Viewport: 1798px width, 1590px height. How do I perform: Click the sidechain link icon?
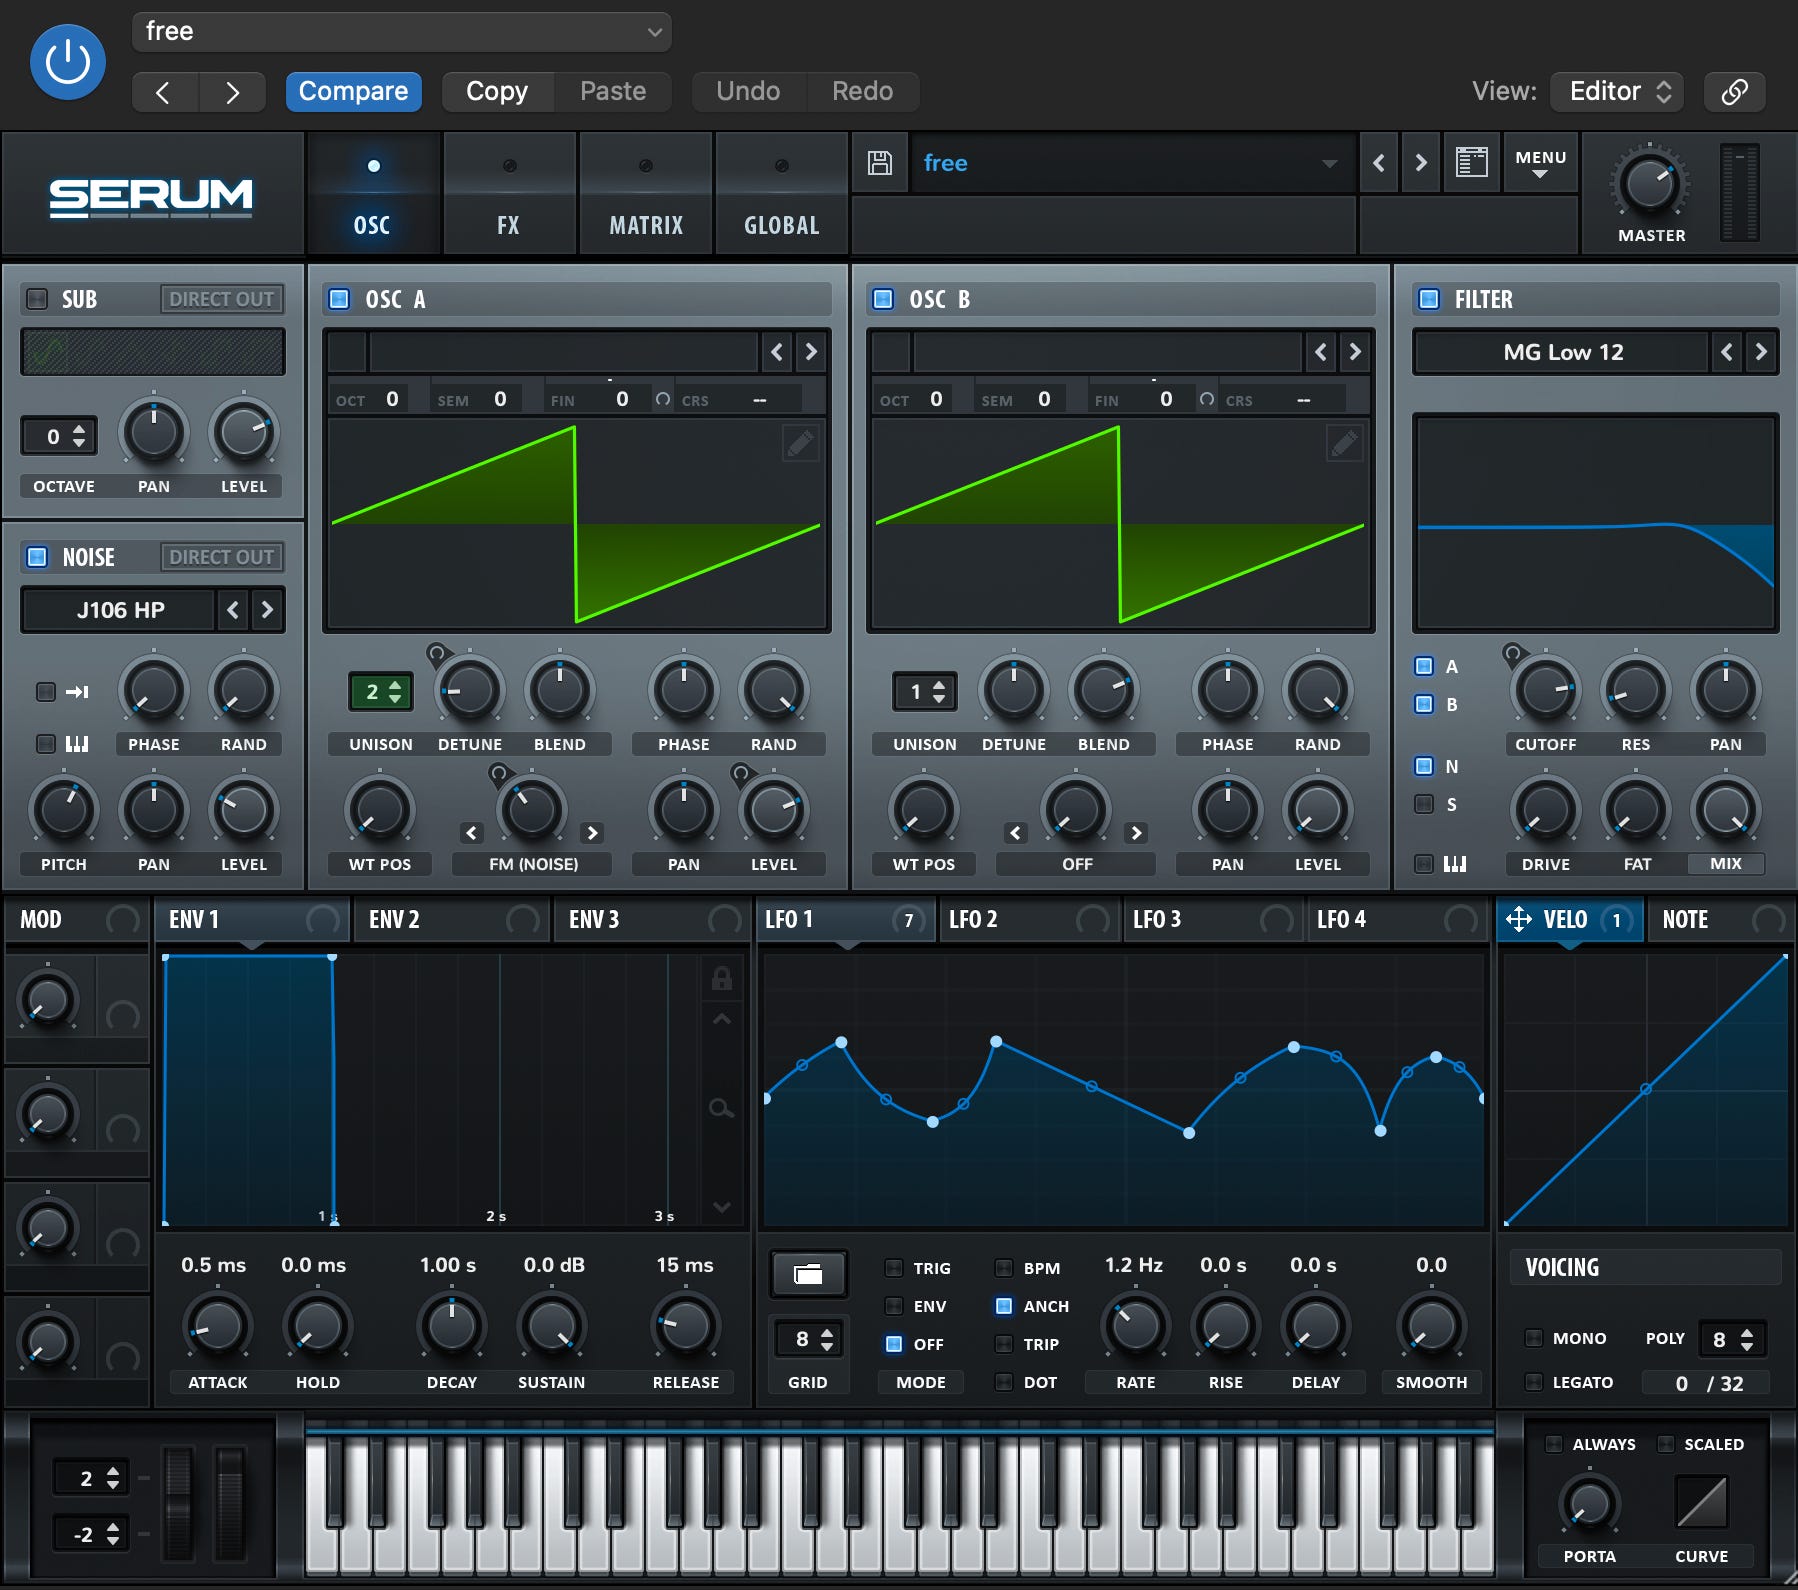click(1735, 92)
